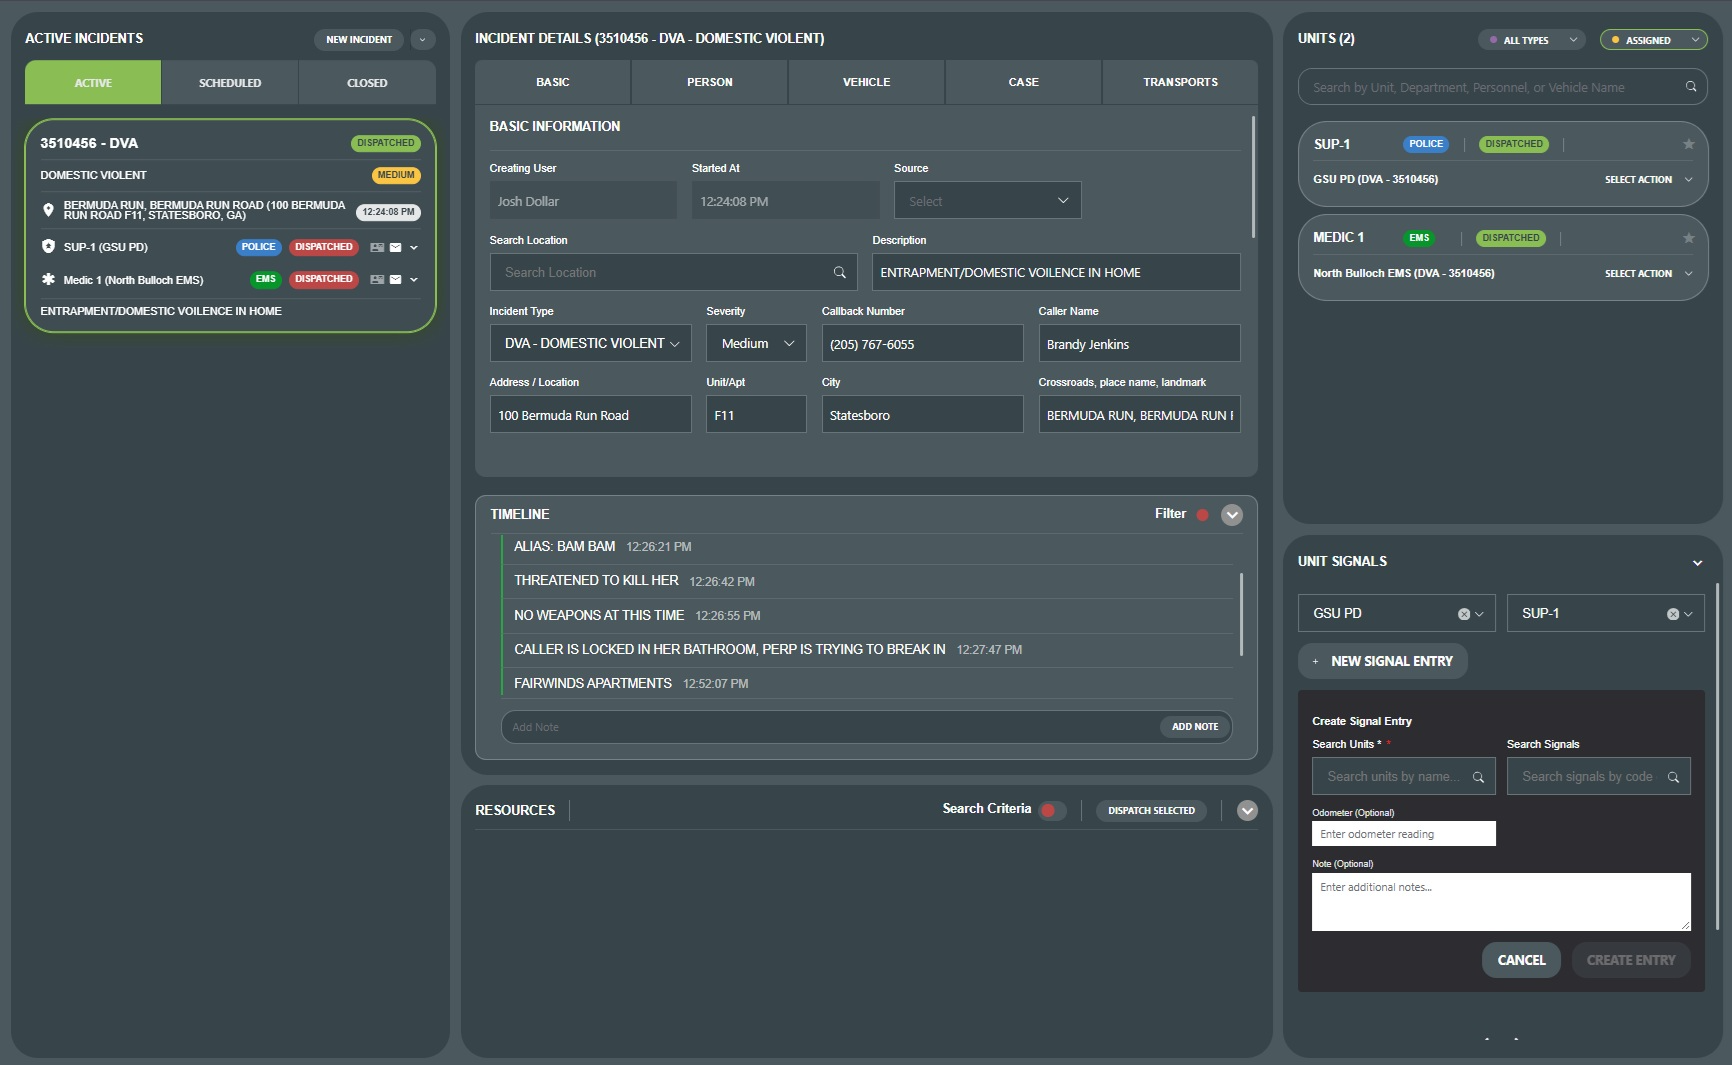Click magnifier icon in Search Location field
The width and height of the screenshot is (1732, 1065).
pyautogui.click(x=839, y=272)
